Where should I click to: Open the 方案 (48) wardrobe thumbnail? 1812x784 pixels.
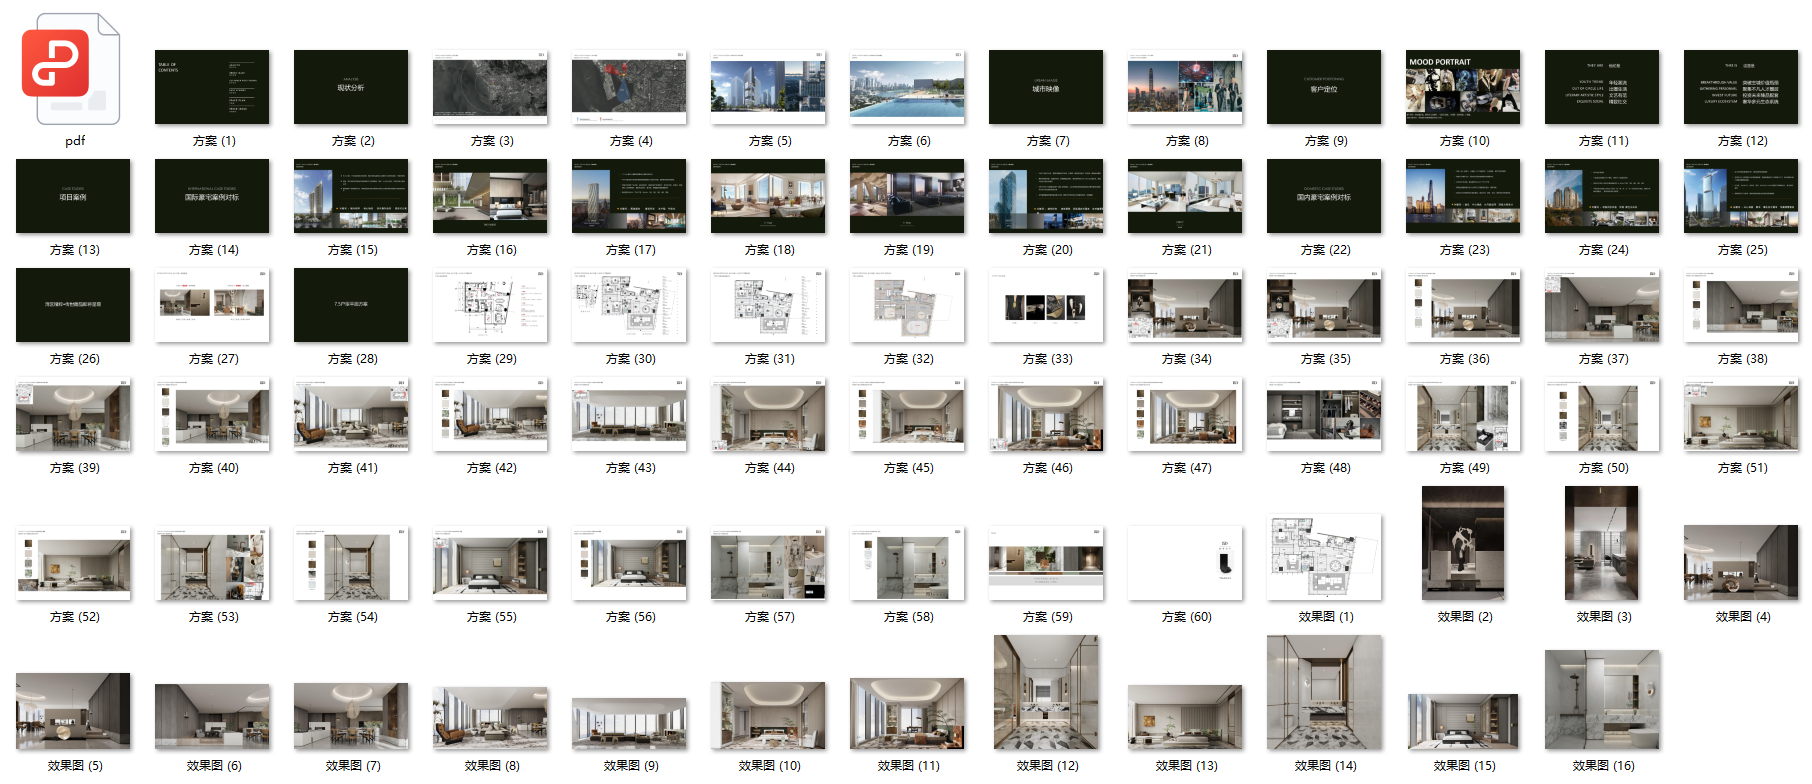tap(1324, 414)
